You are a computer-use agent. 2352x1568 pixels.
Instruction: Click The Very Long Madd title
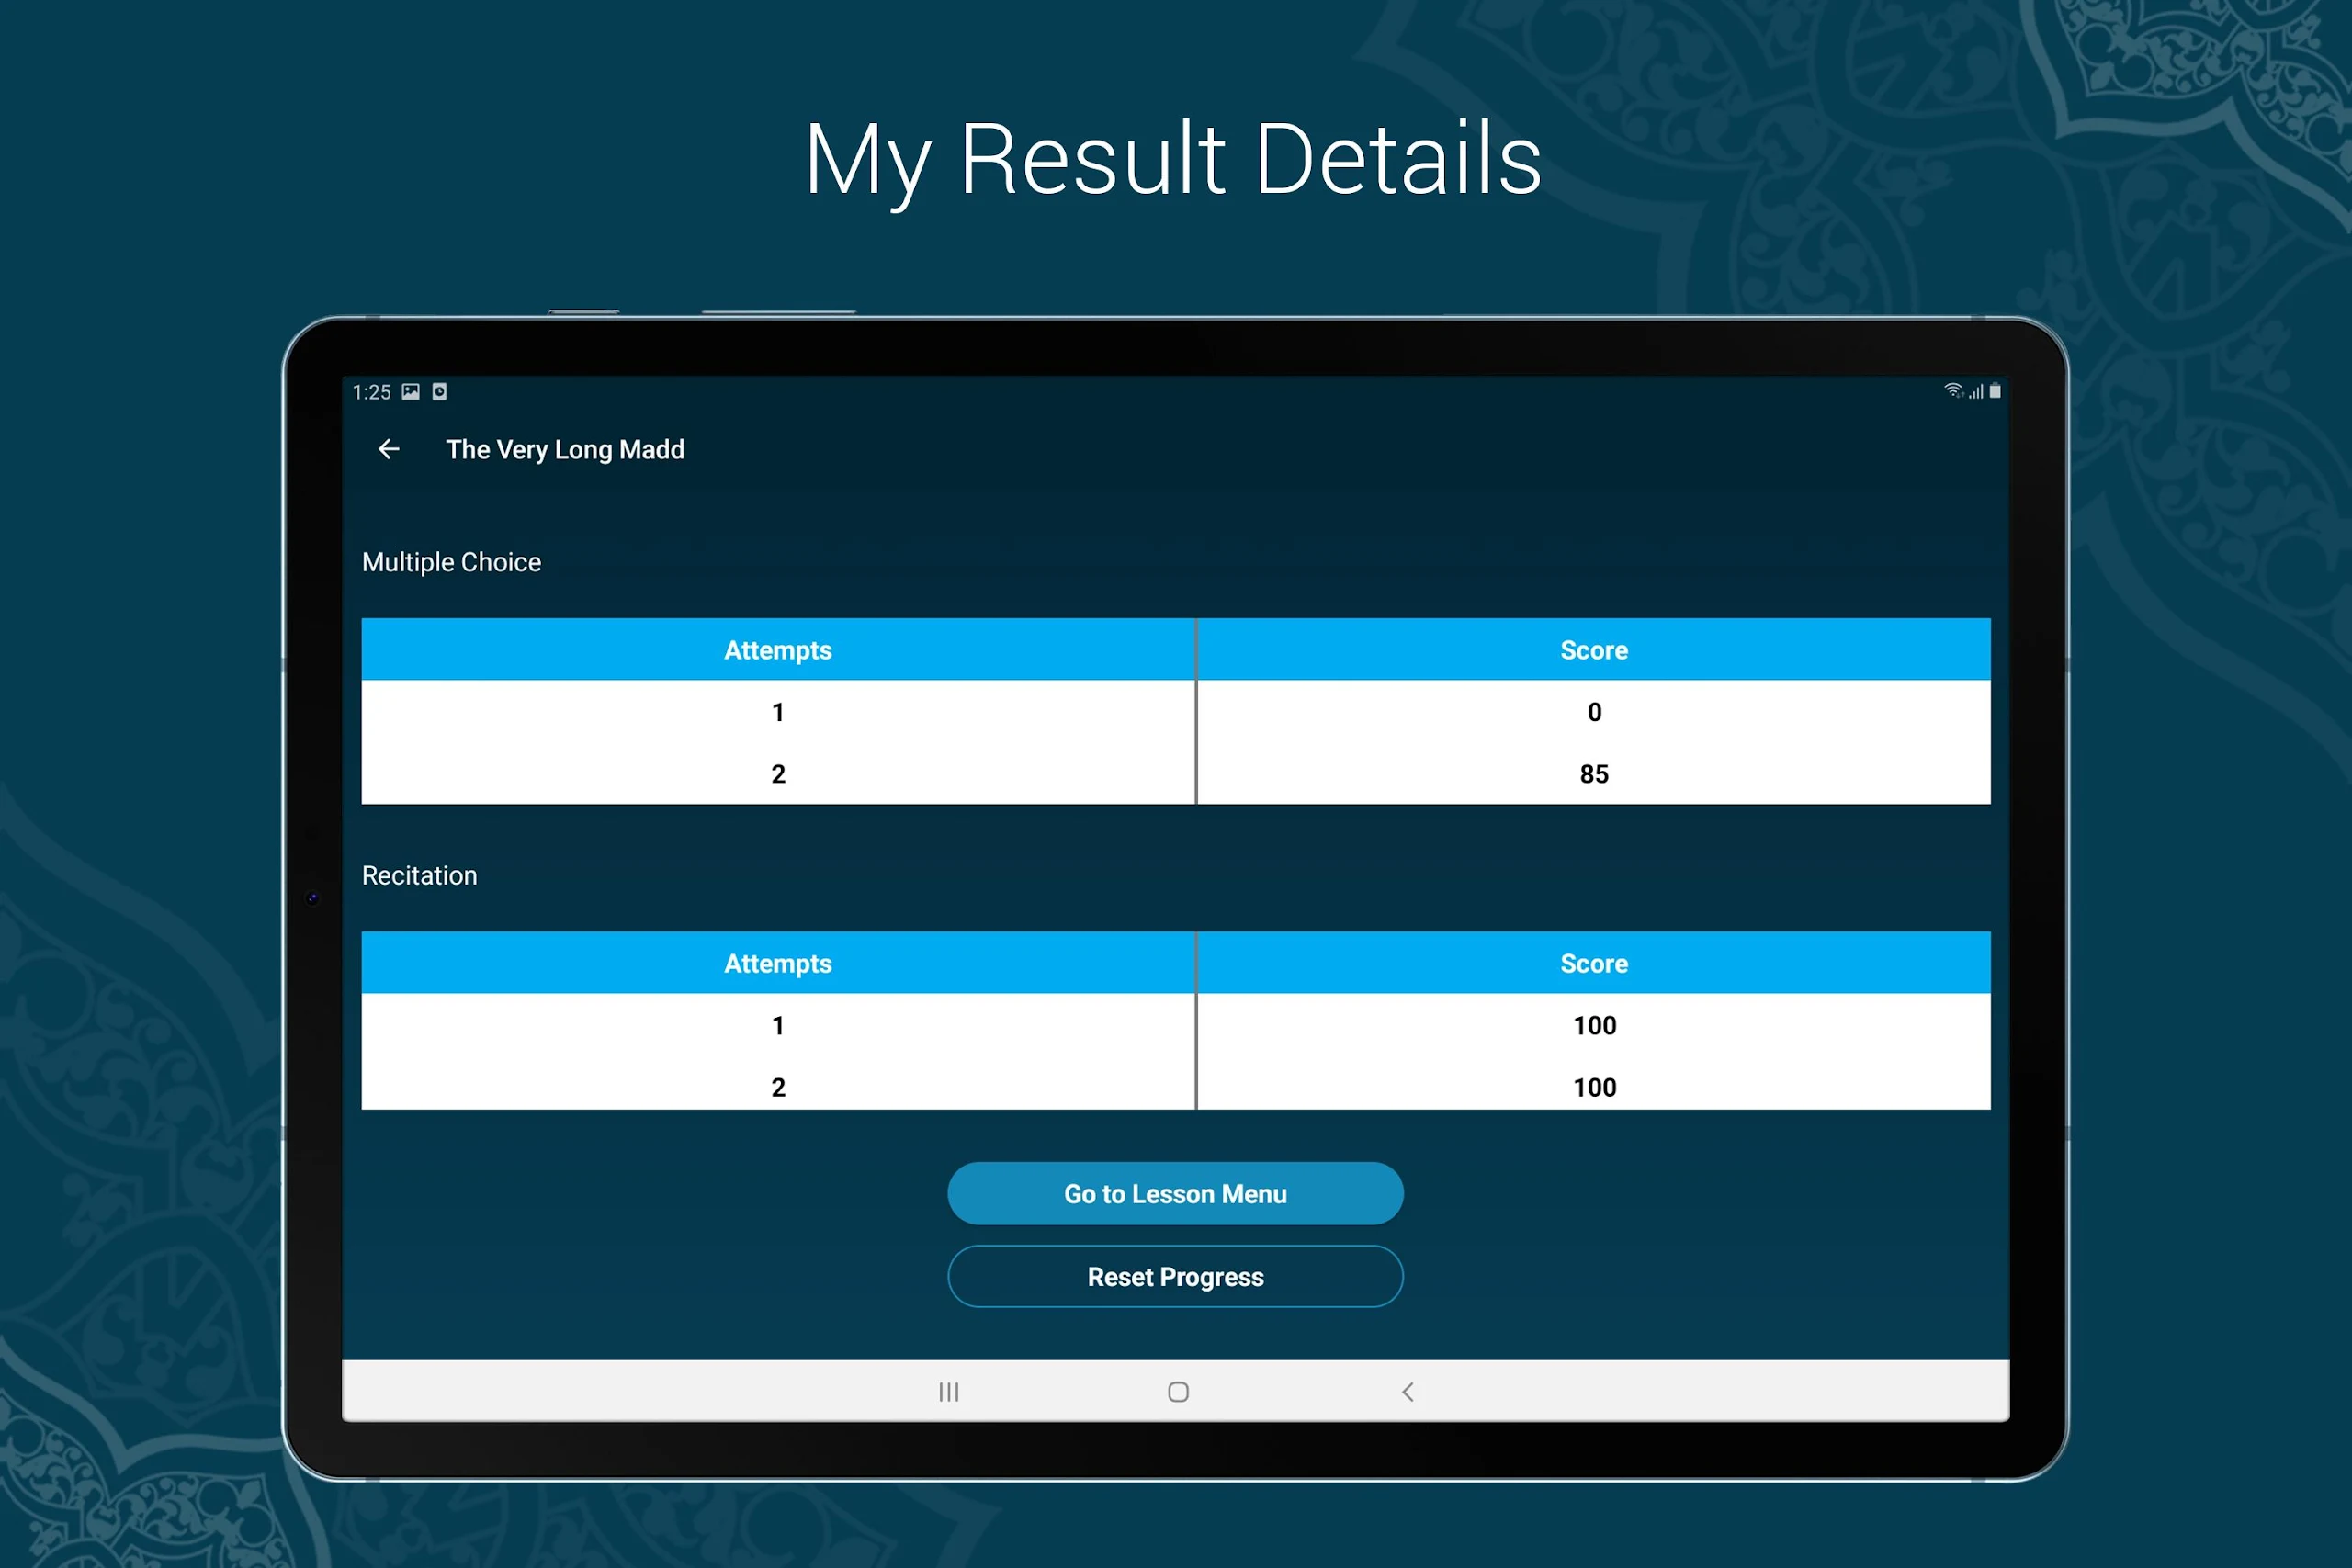point(565,450)
